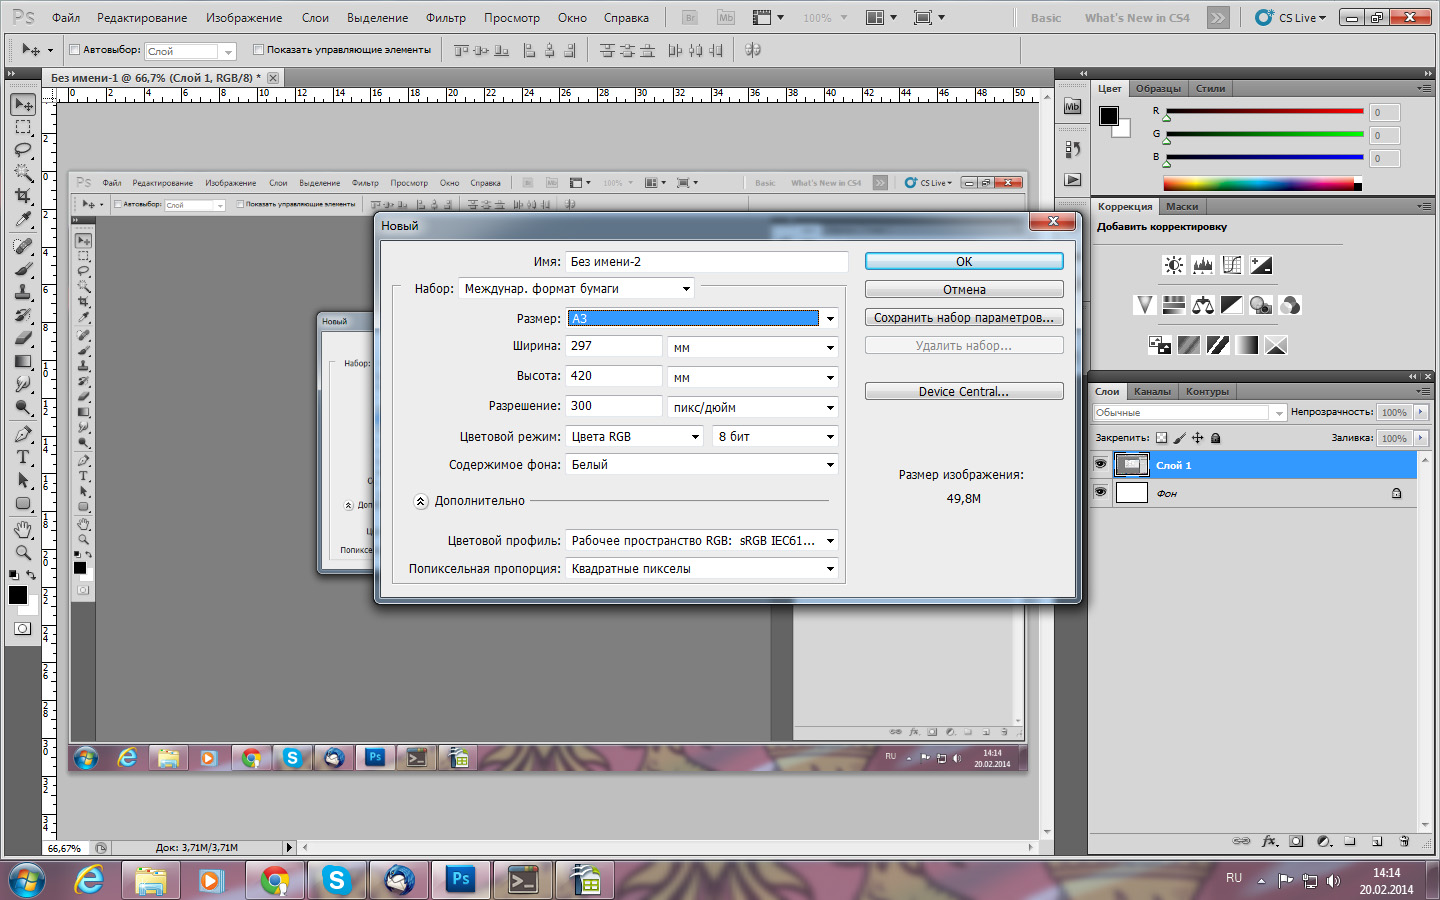Select the Clone Stamp tool
This screenshot has height=900, width=1440.
[x=23, y=292]
